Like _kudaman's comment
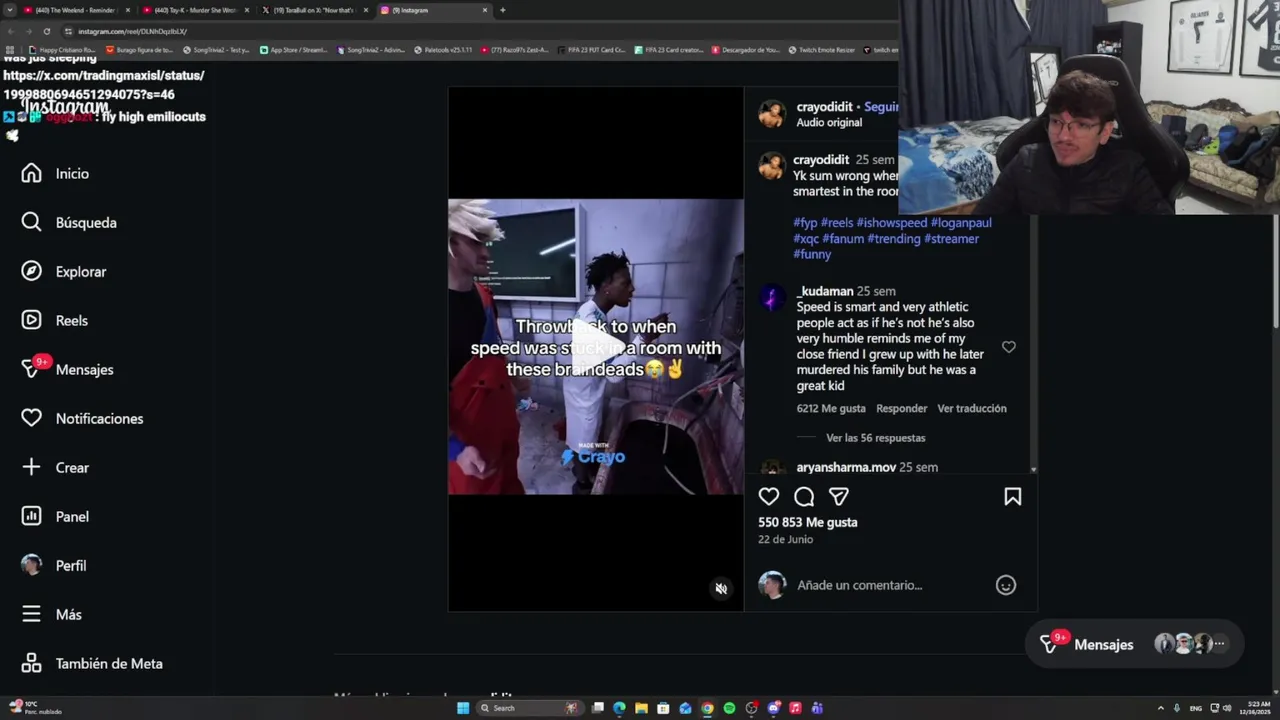 1008,347
